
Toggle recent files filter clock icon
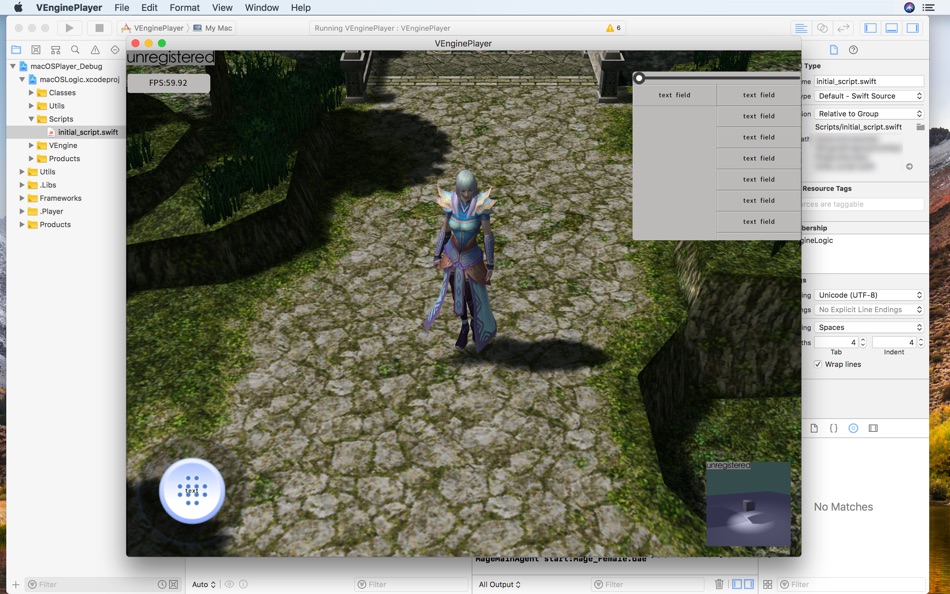tap(162, 584)
